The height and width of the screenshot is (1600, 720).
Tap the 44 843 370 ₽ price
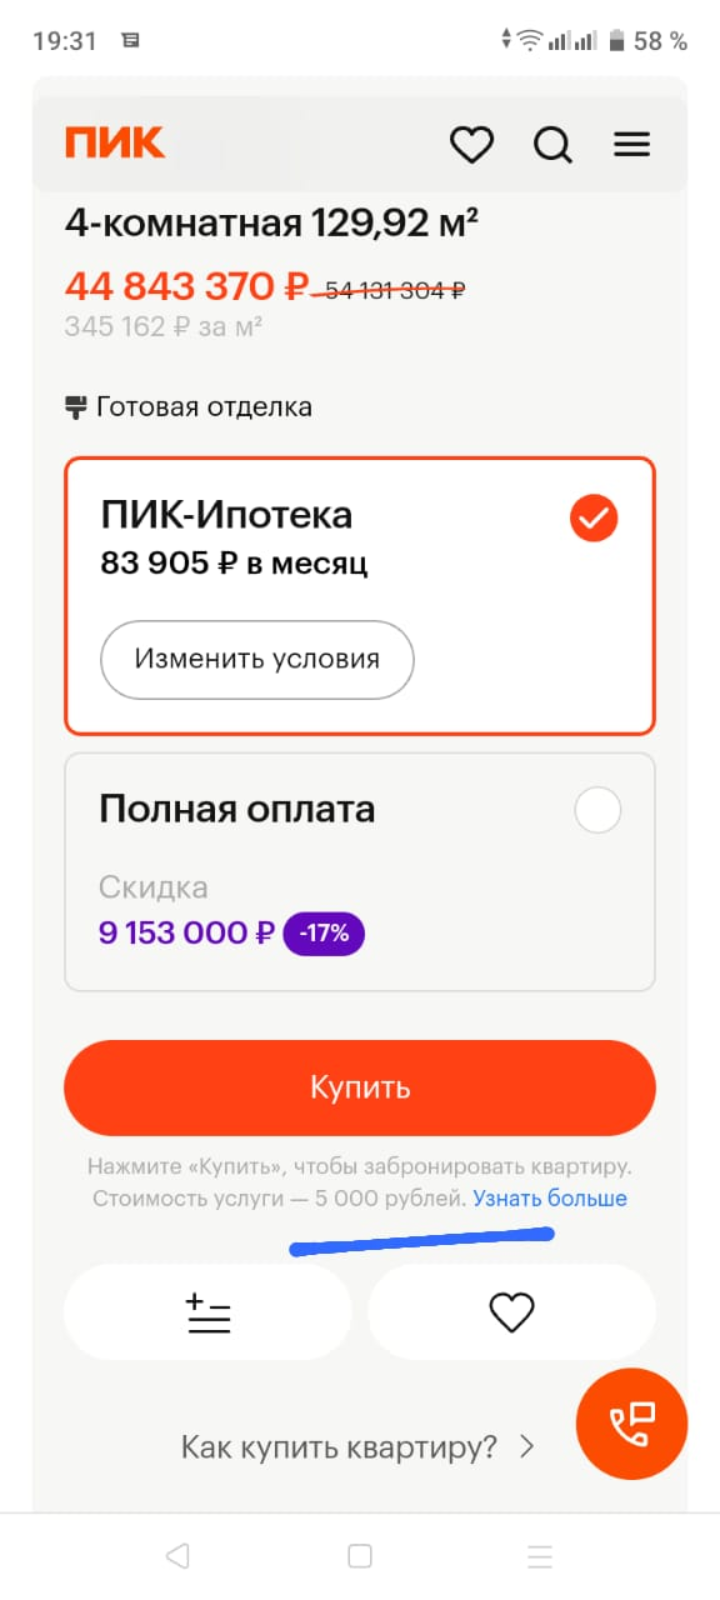pos(187,287)
